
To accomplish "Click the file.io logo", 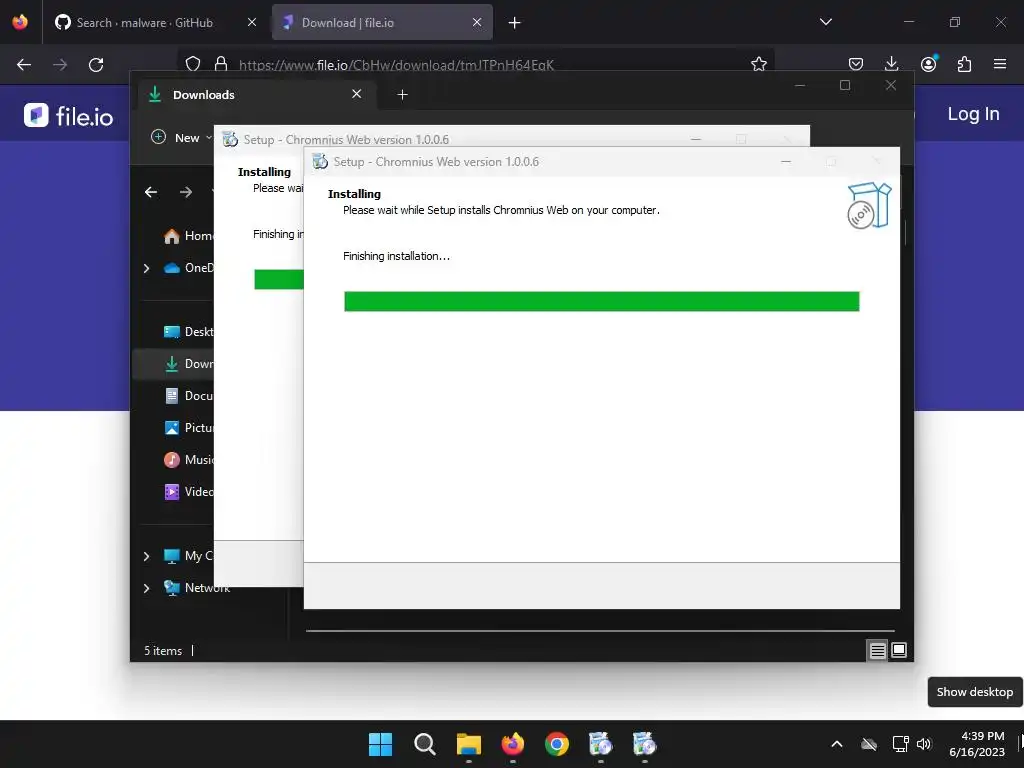I will point(69,116).
